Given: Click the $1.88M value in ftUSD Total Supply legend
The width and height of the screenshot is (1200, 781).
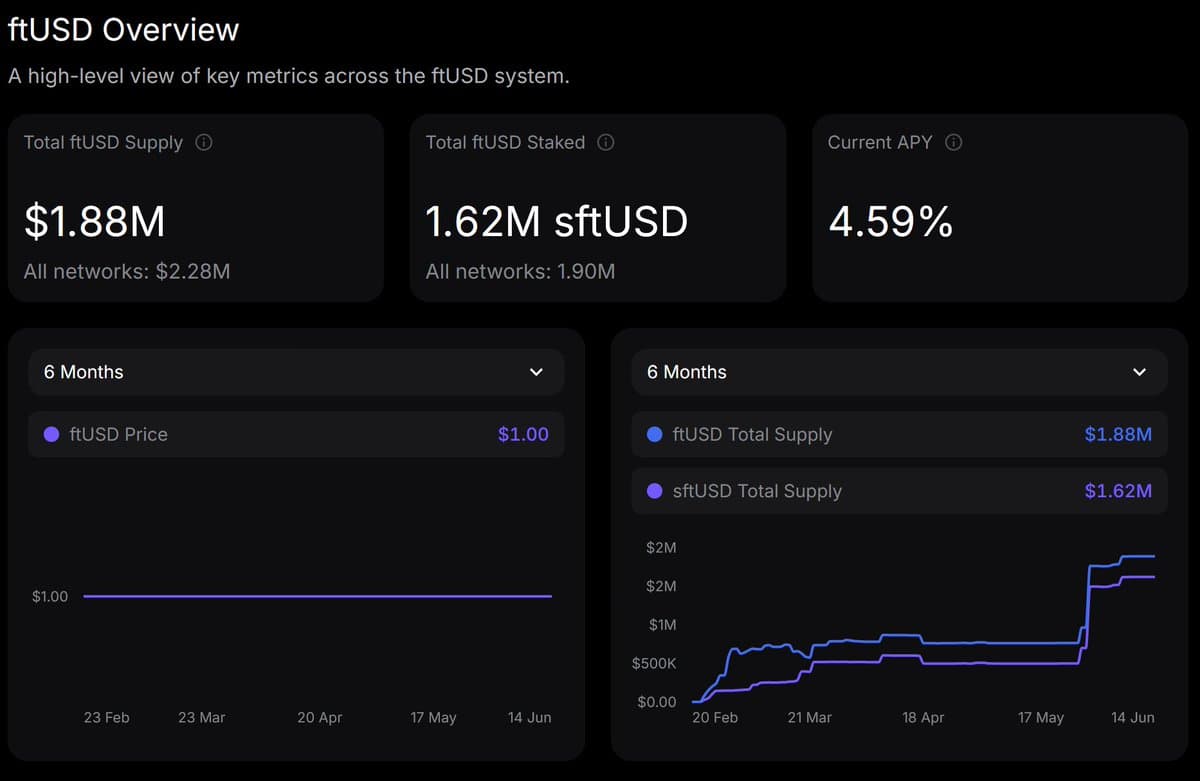Looking at the screenshot, I should click(x=1118, y=434).
